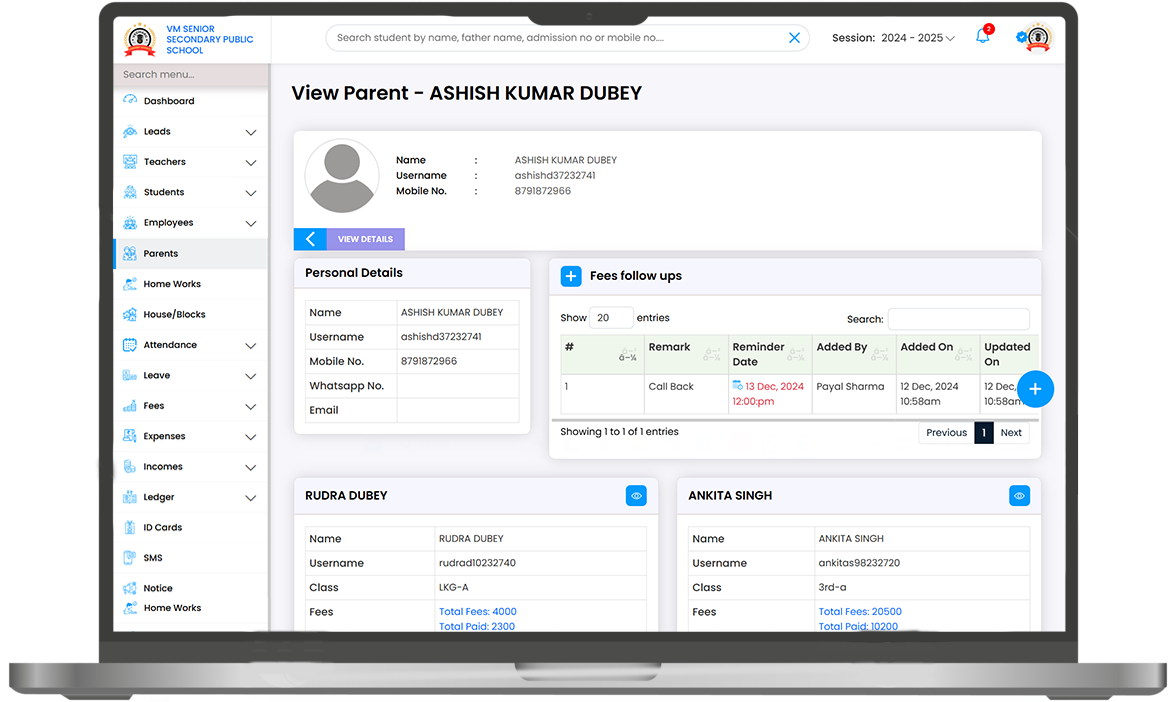Click the plus icon beside Fees follow ups
The image size is (1175, 702).
(x=571, y=276)
